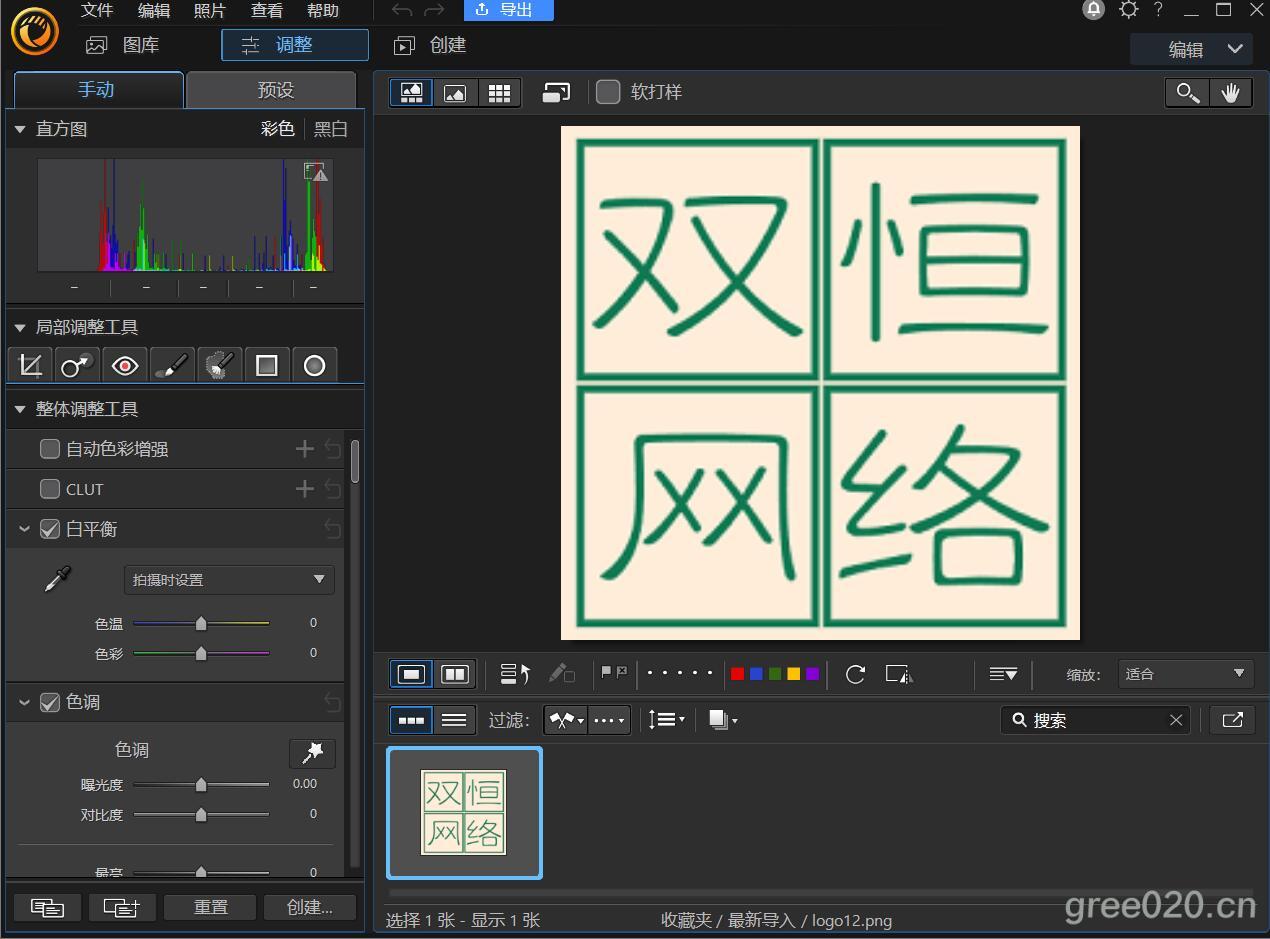
Task: Enable the 自动色彩增强 checkbox
Action: pyautogui.click(x=50, y=449)
